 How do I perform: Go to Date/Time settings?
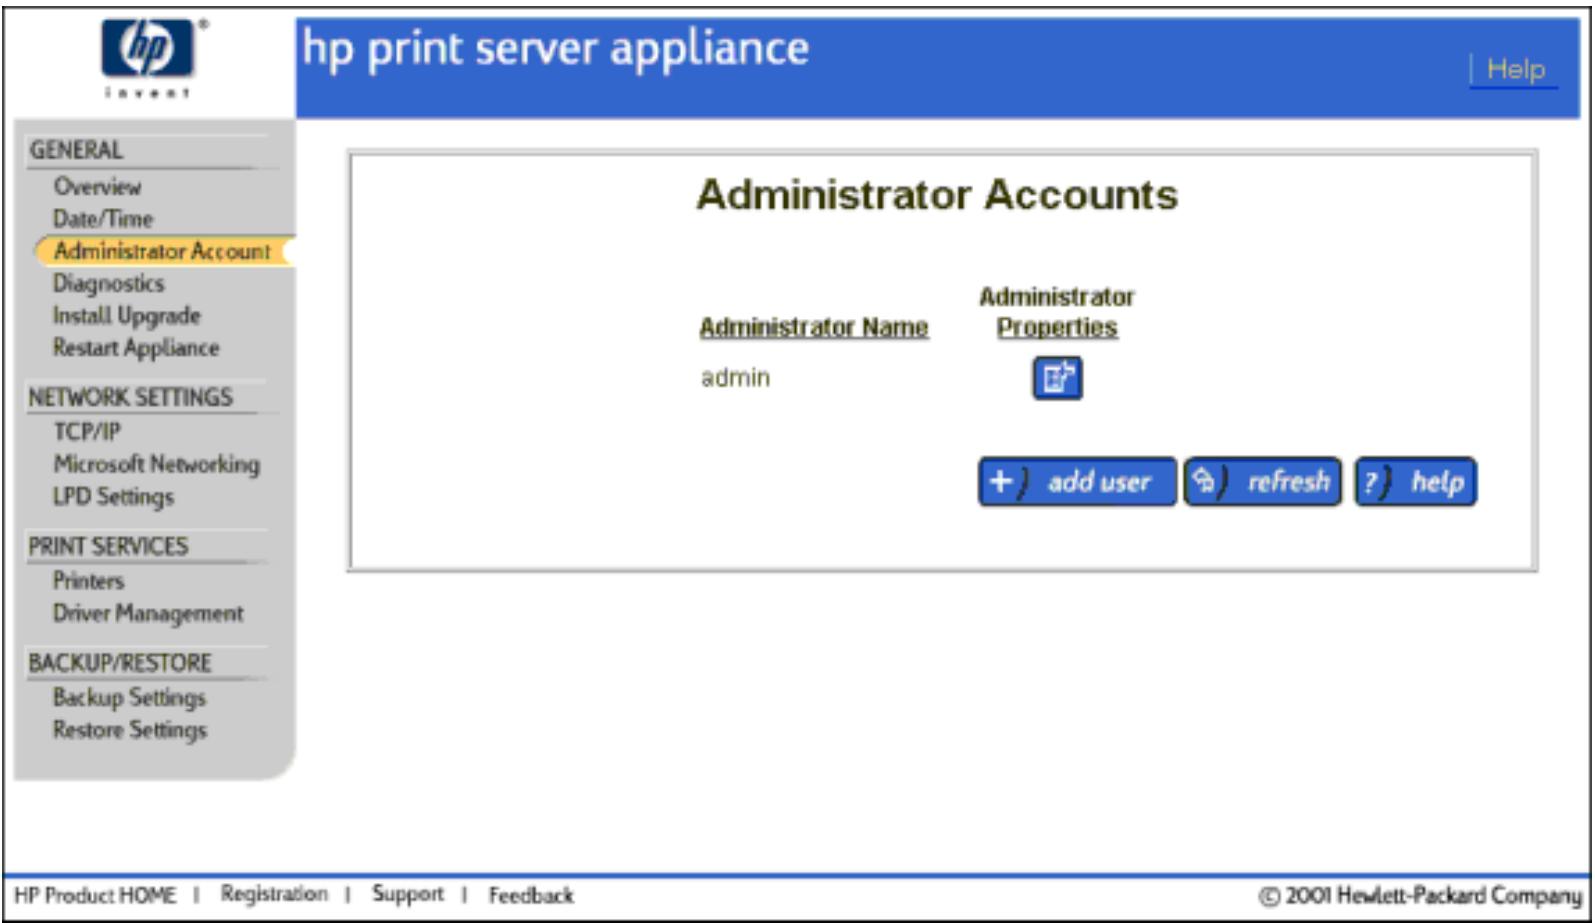tap(103, 218)
